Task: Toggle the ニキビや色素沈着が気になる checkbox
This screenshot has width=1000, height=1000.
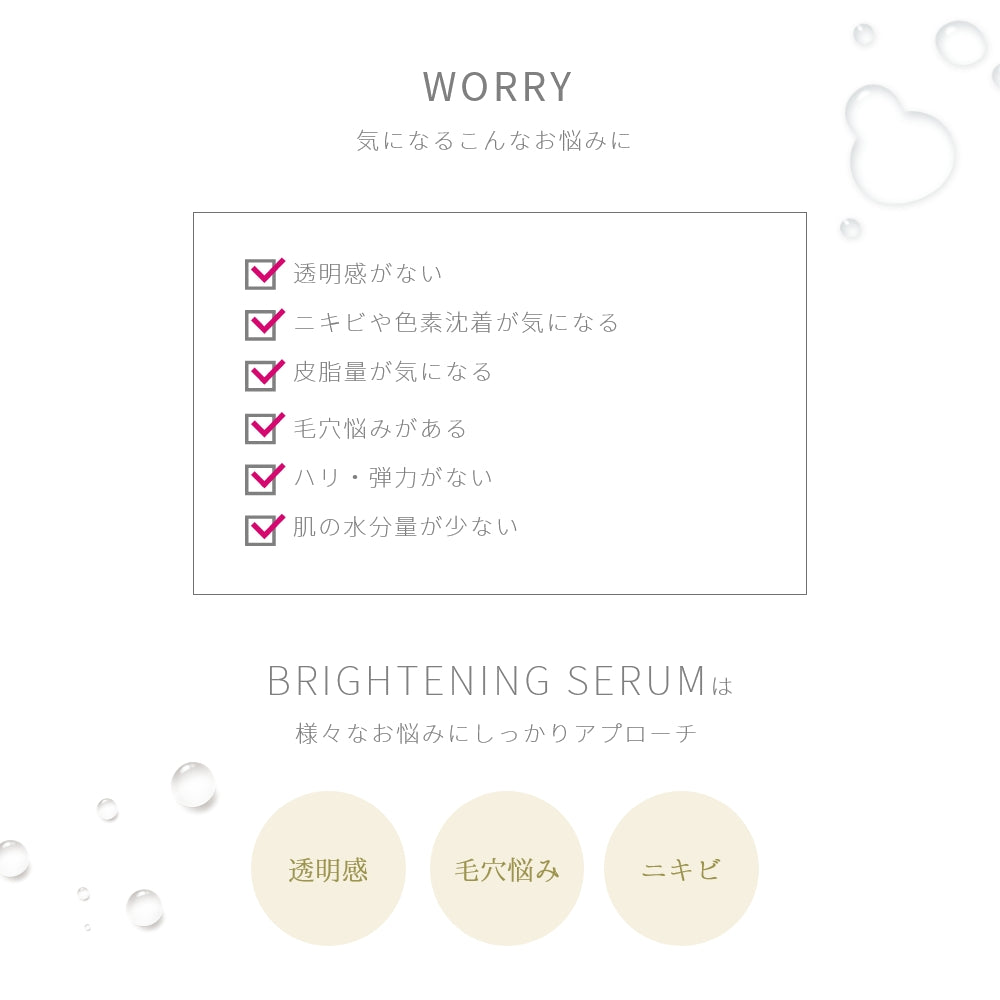Action: (x=260, y=324)
